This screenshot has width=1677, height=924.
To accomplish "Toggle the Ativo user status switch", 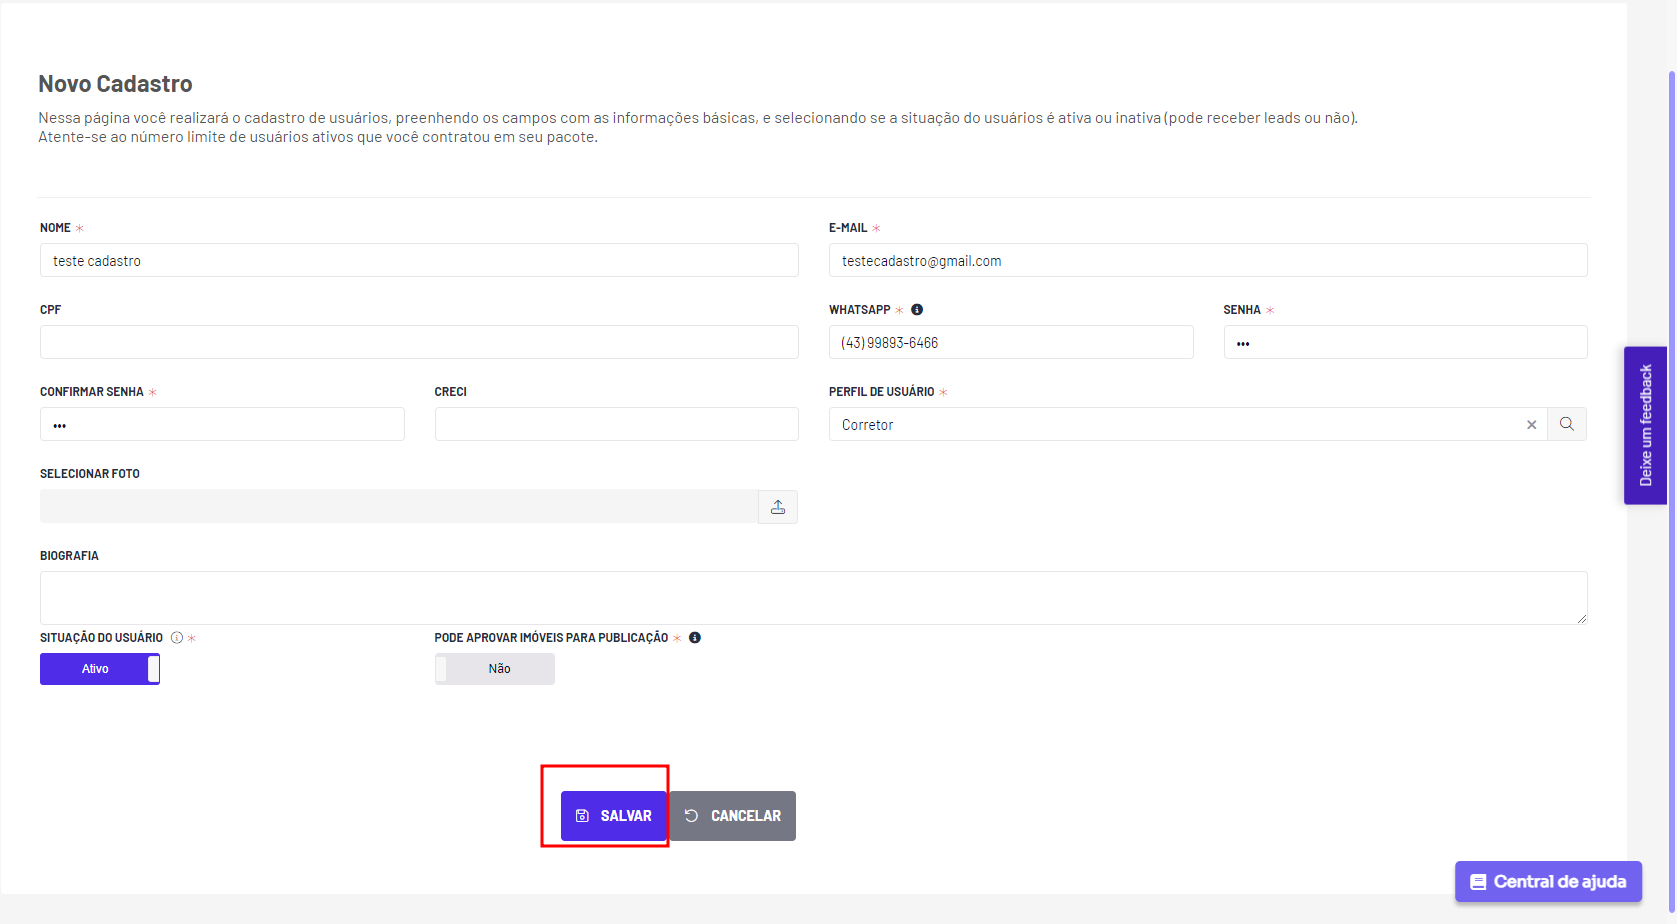I will coord(100,669).
